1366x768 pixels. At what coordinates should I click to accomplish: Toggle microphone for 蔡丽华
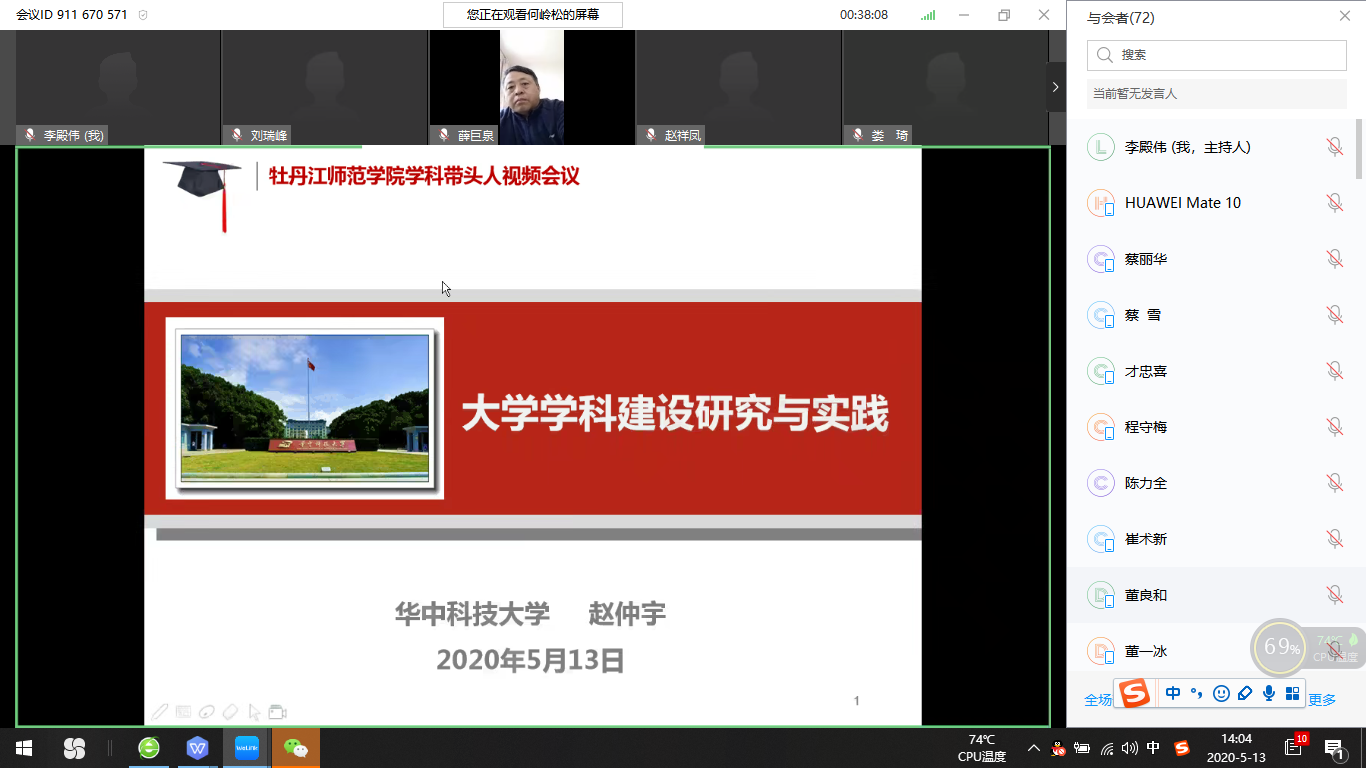(x=1334, y=259)
